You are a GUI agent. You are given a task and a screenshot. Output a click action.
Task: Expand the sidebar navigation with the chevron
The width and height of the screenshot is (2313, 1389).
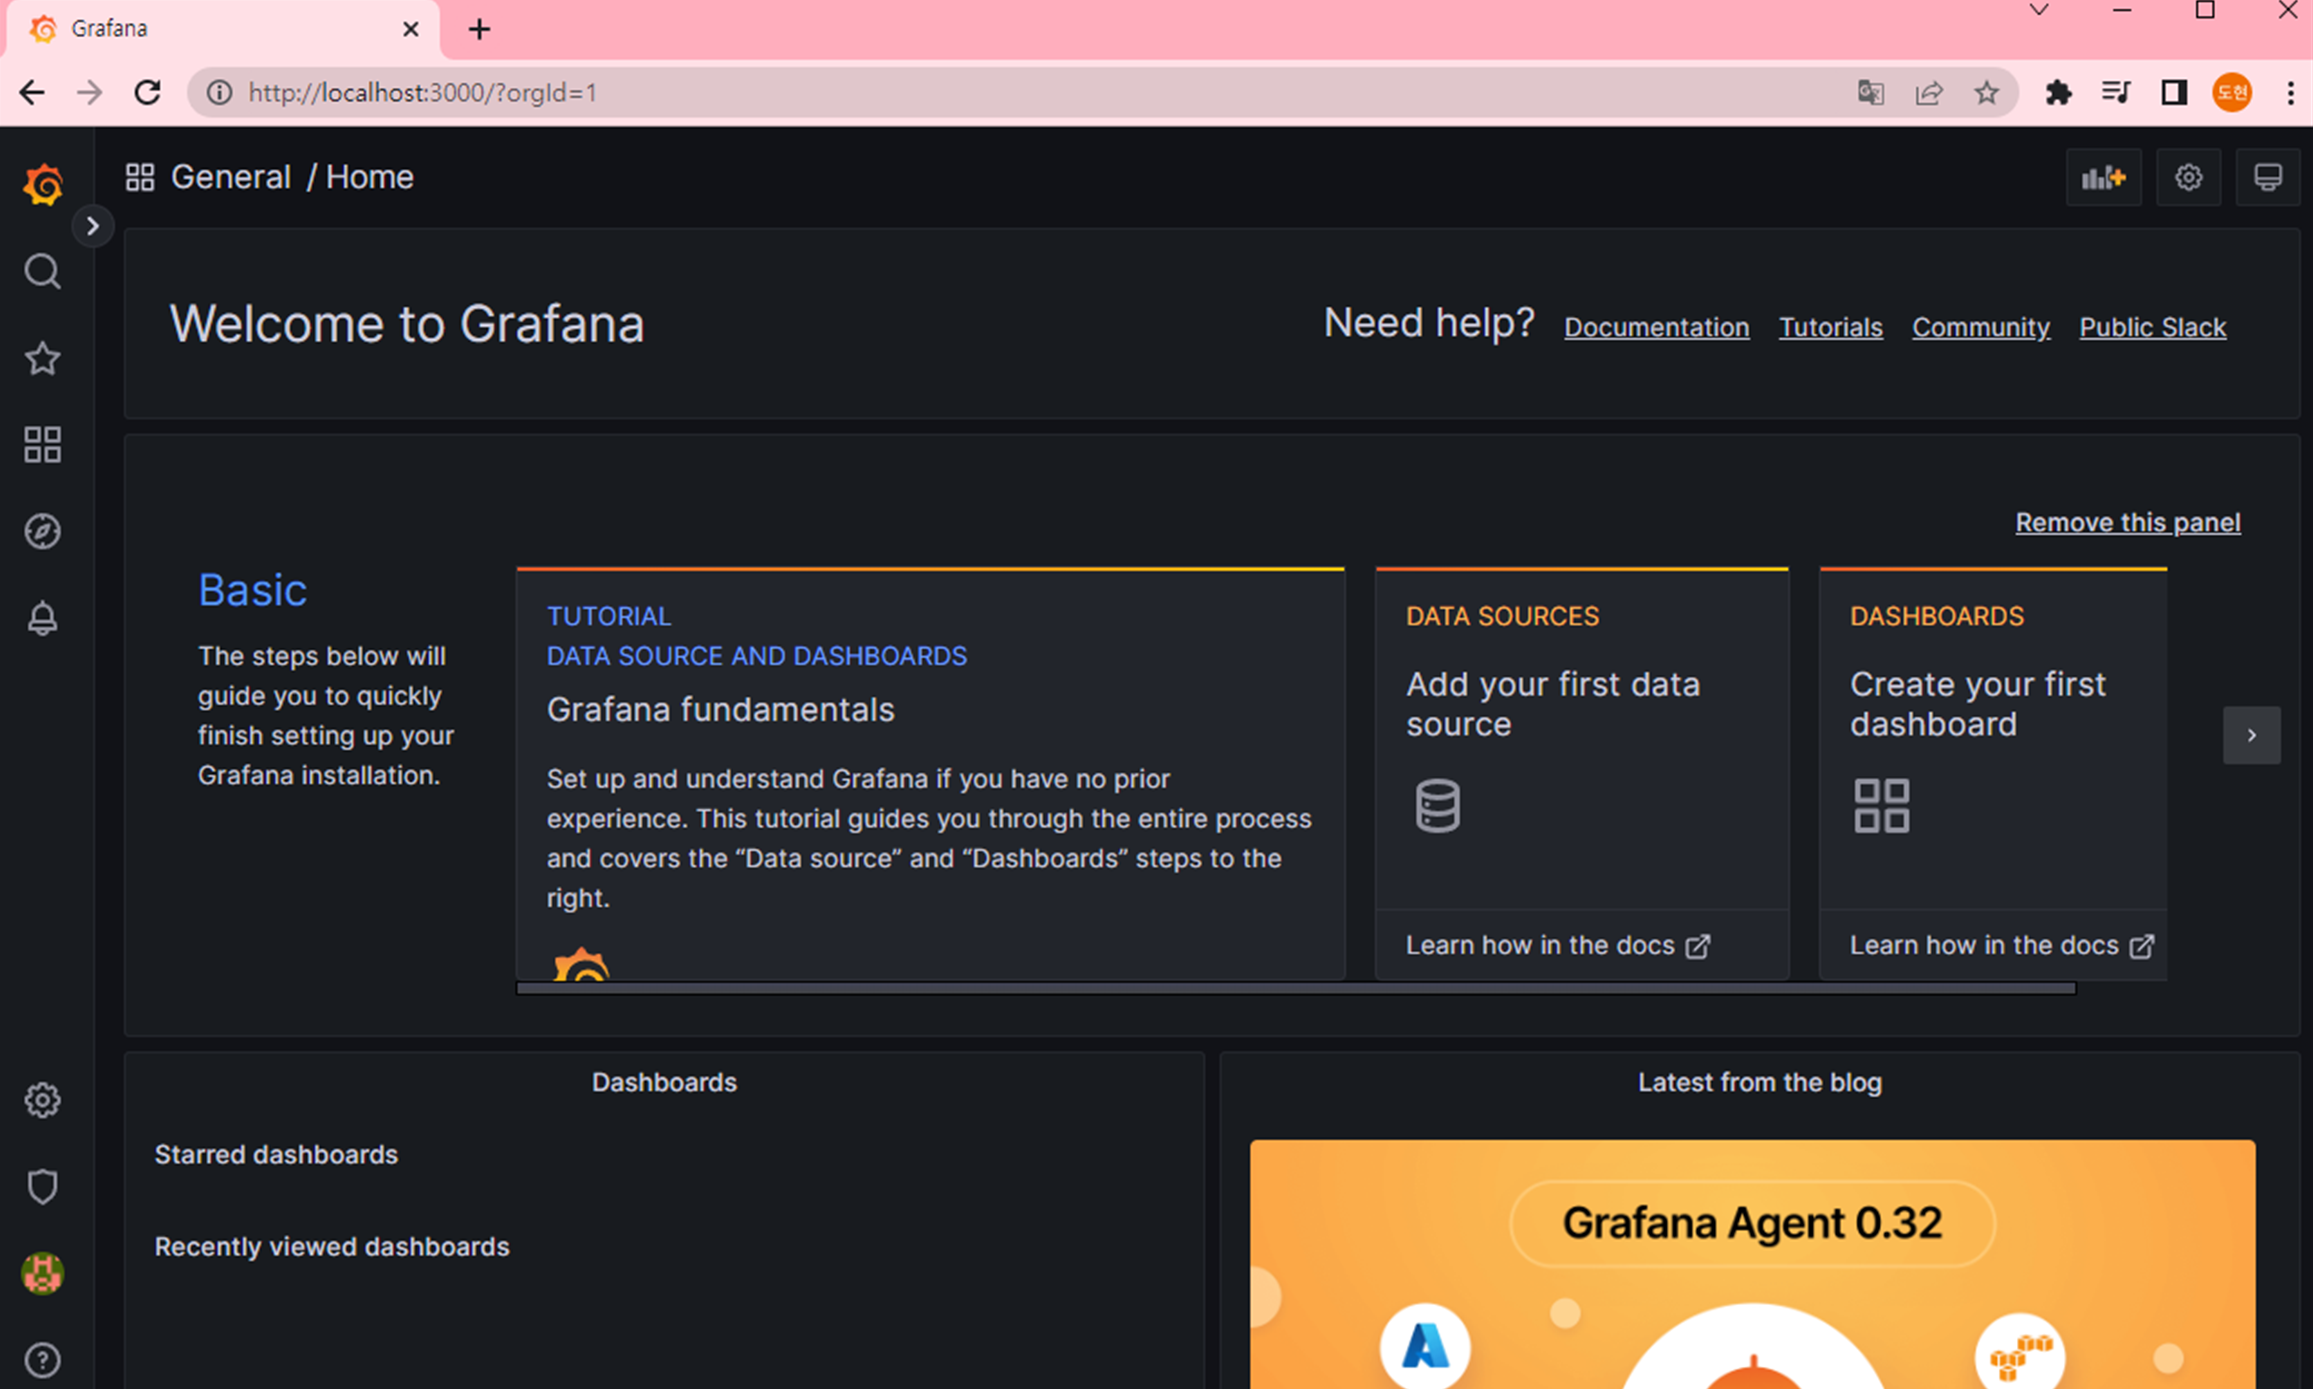click(x=92, y=226)
